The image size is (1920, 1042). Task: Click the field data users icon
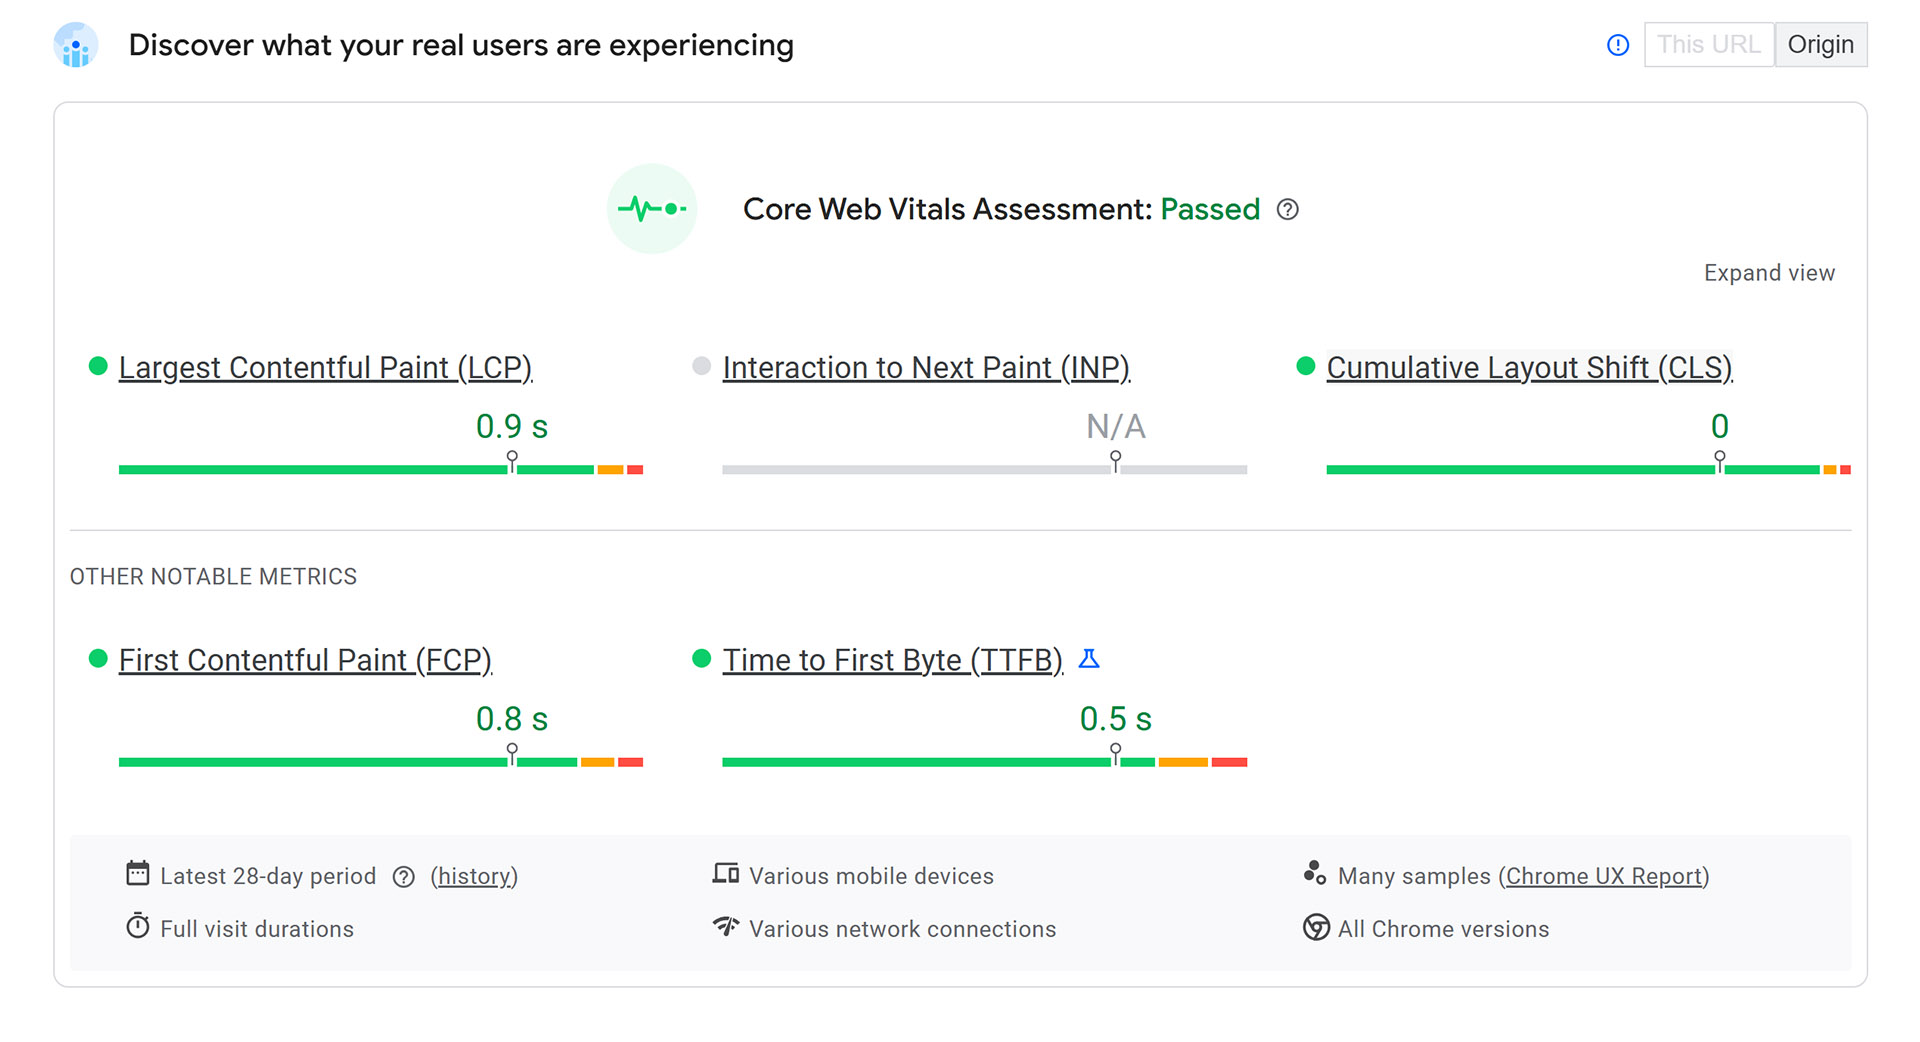[x=76, y=45]
